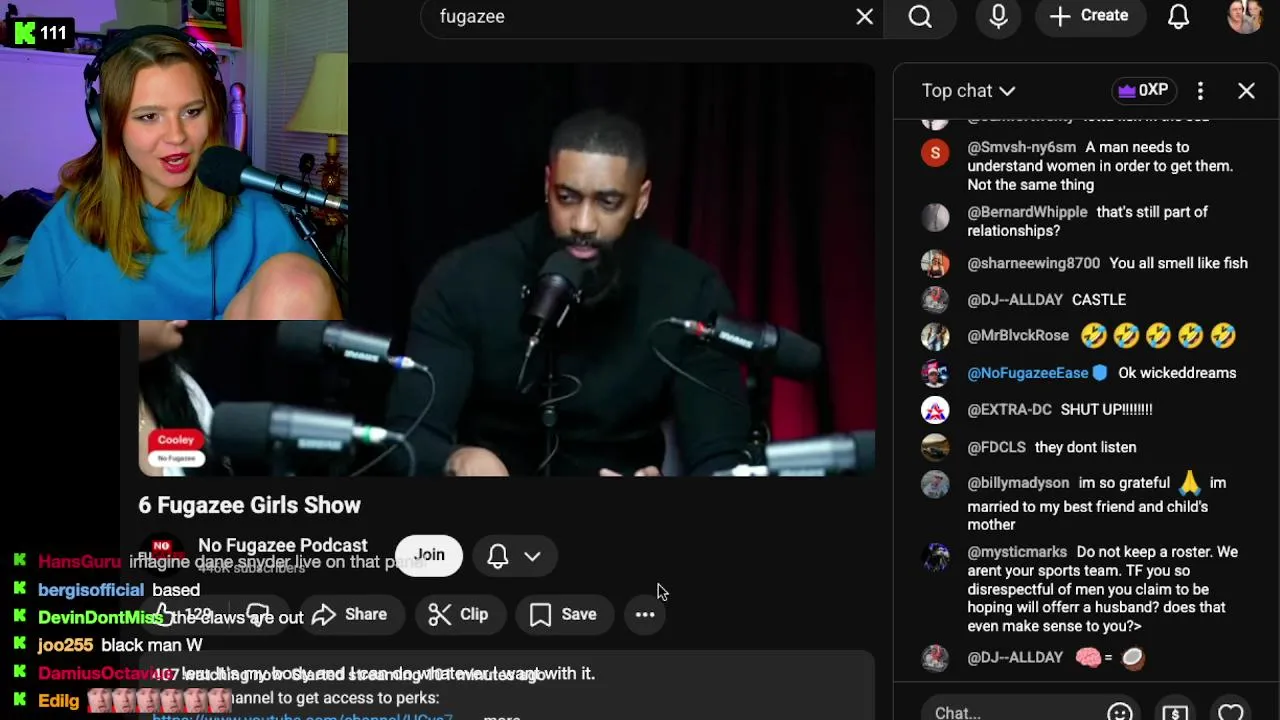Click the @MrBlvckRose chat avatar
This screenshot has width=1280, height=720.
coord(935,337)
